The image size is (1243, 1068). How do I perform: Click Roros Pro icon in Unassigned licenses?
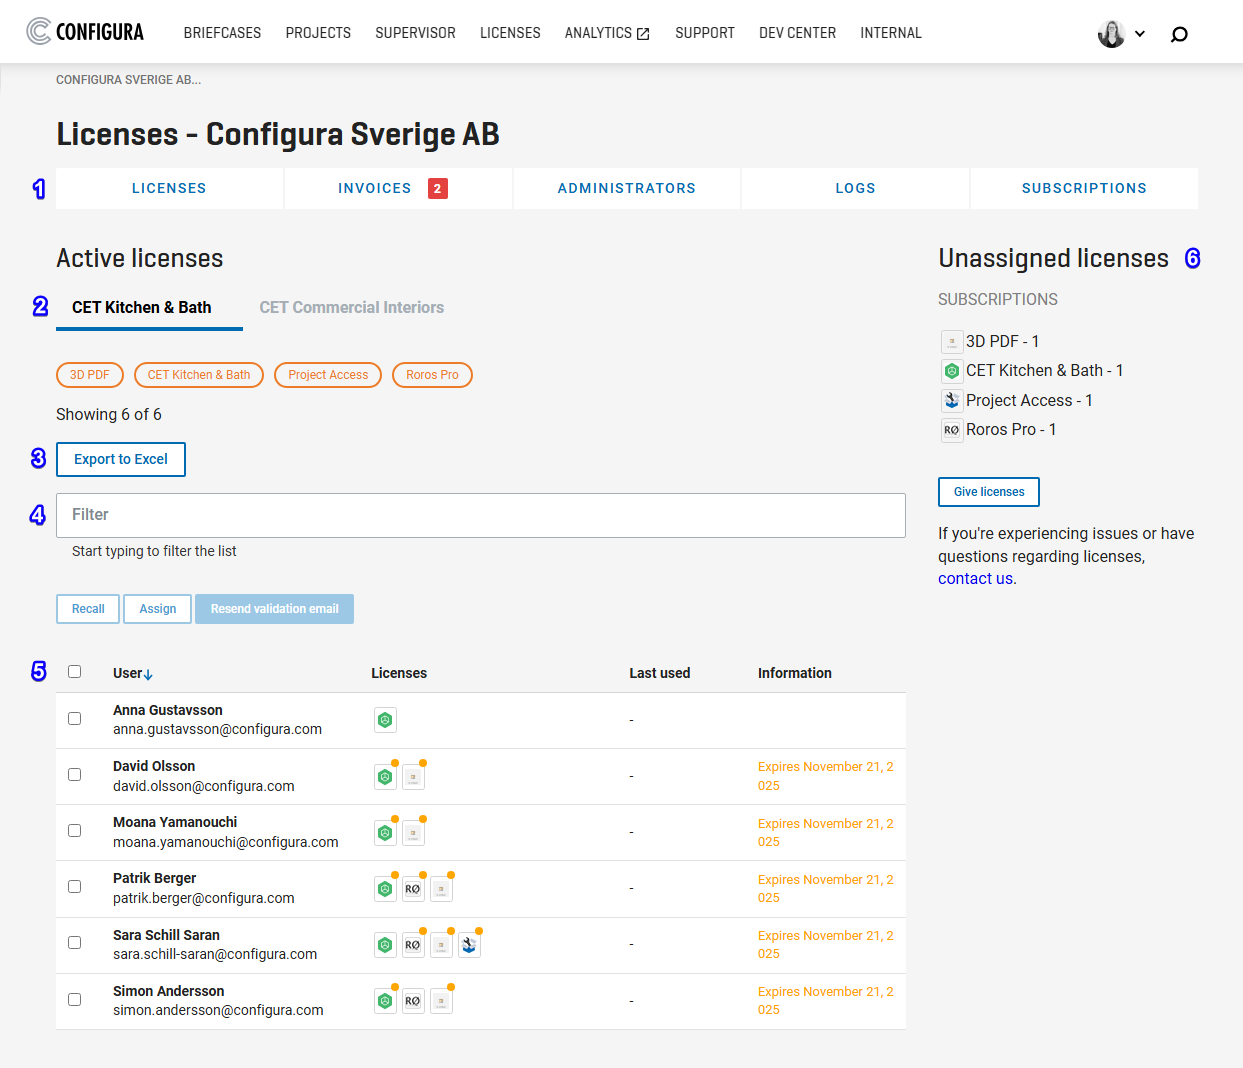[x=952, y=430]
